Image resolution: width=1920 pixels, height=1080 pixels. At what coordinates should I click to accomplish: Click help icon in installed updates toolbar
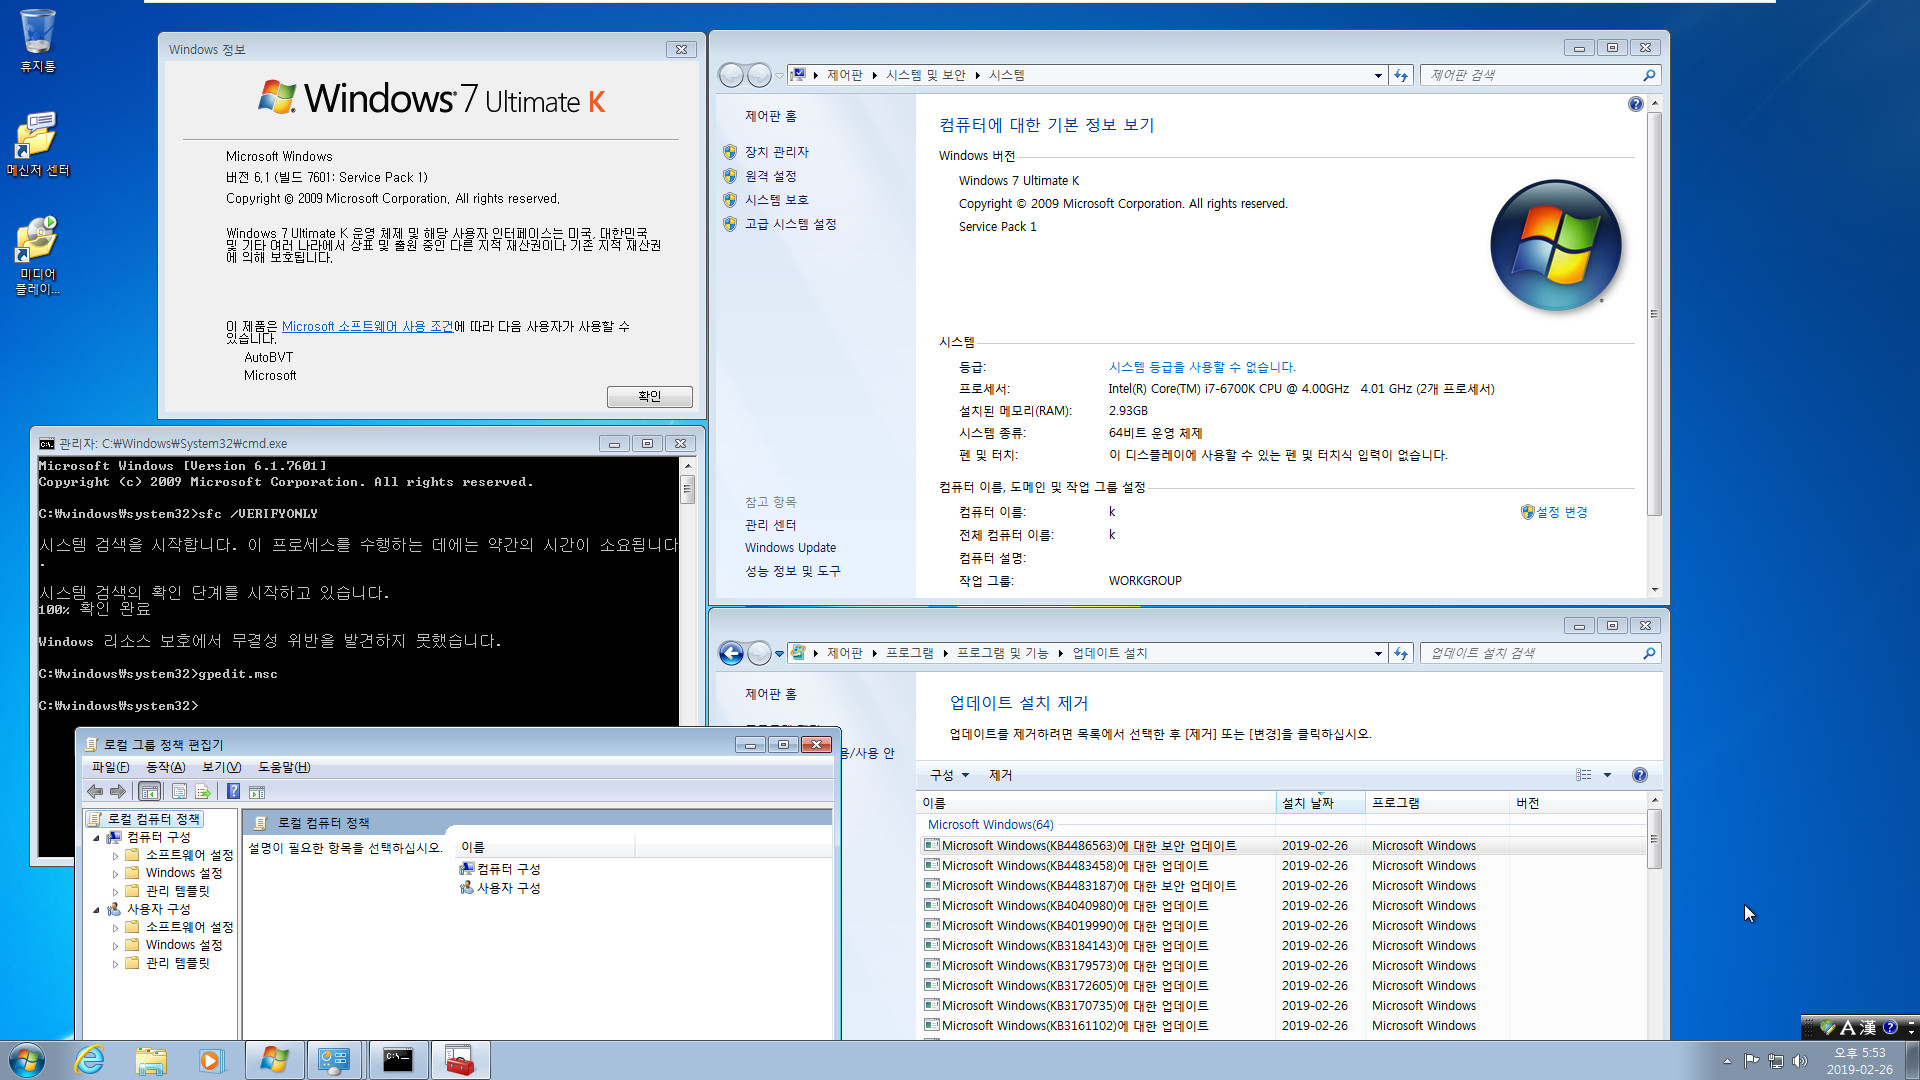click(1639, 775)
